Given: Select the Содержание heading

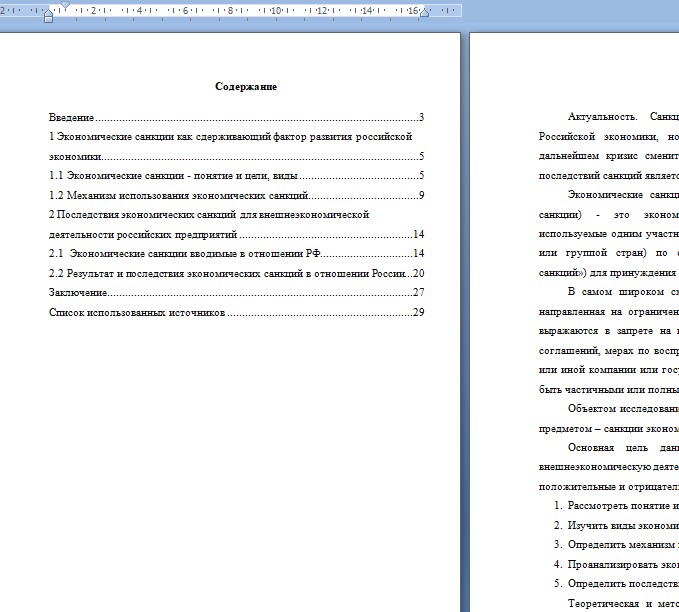Looking at the screenshot, I should tap(246, 87).
